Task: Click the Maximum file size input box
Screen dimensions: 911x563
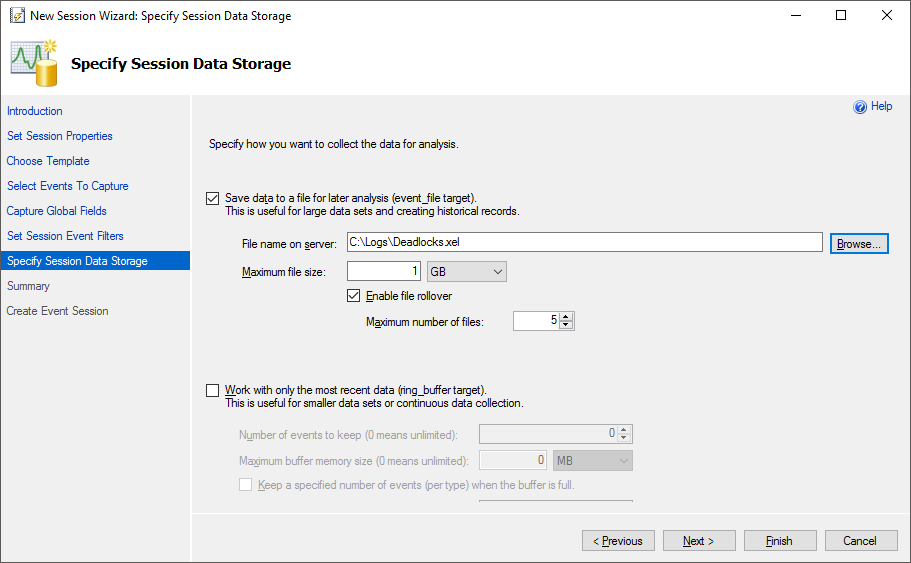Action: [x=383, y=271]
